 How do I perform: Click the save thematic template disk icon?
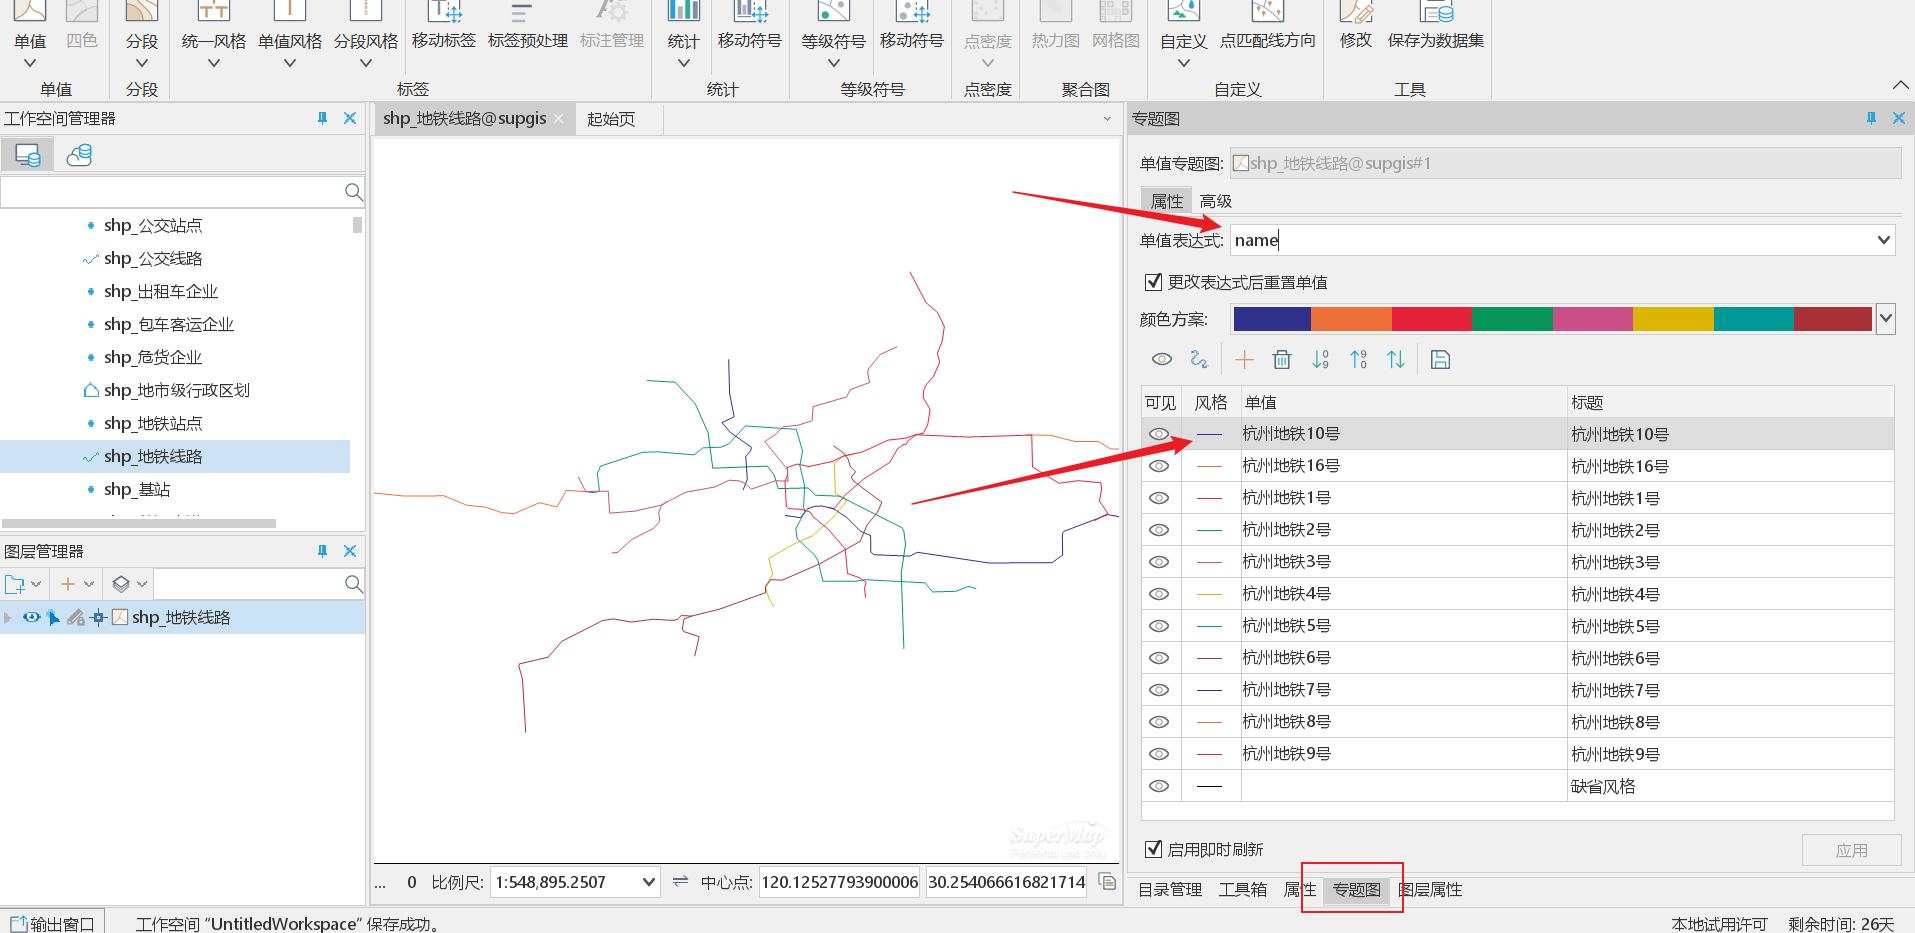1440,360
